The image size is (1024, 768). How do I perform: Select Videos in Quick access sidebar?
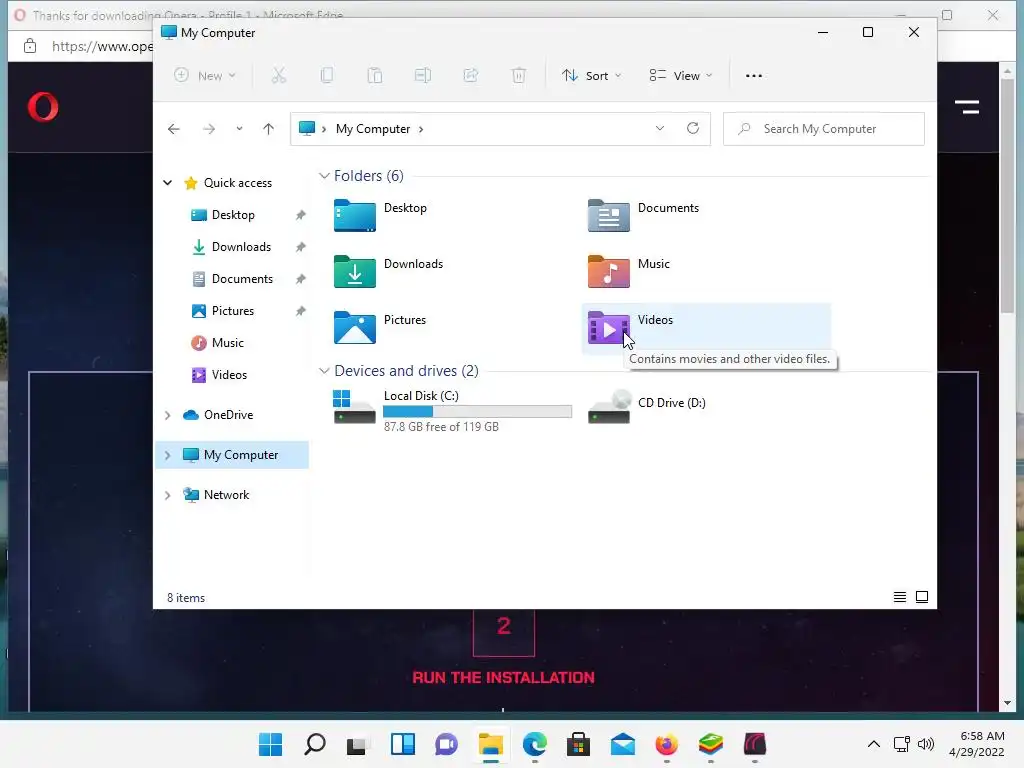pyautogui.click(x=229, y=375)
